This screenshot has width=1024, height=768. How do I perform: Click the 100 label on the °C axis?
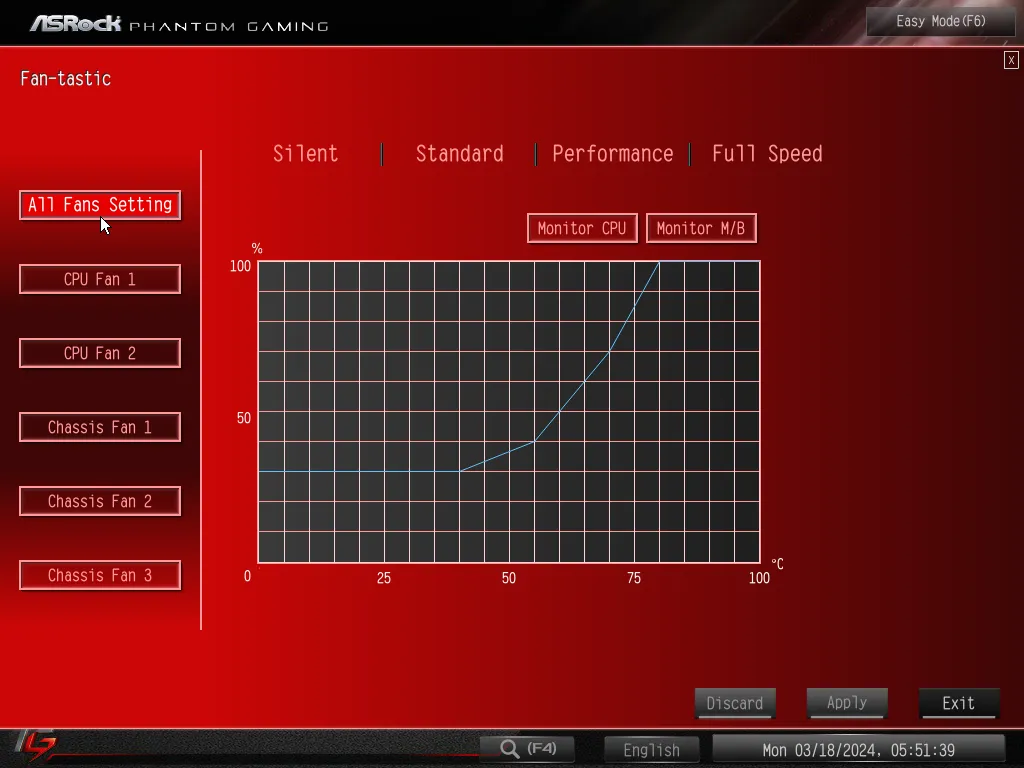[x=759, y=578]
